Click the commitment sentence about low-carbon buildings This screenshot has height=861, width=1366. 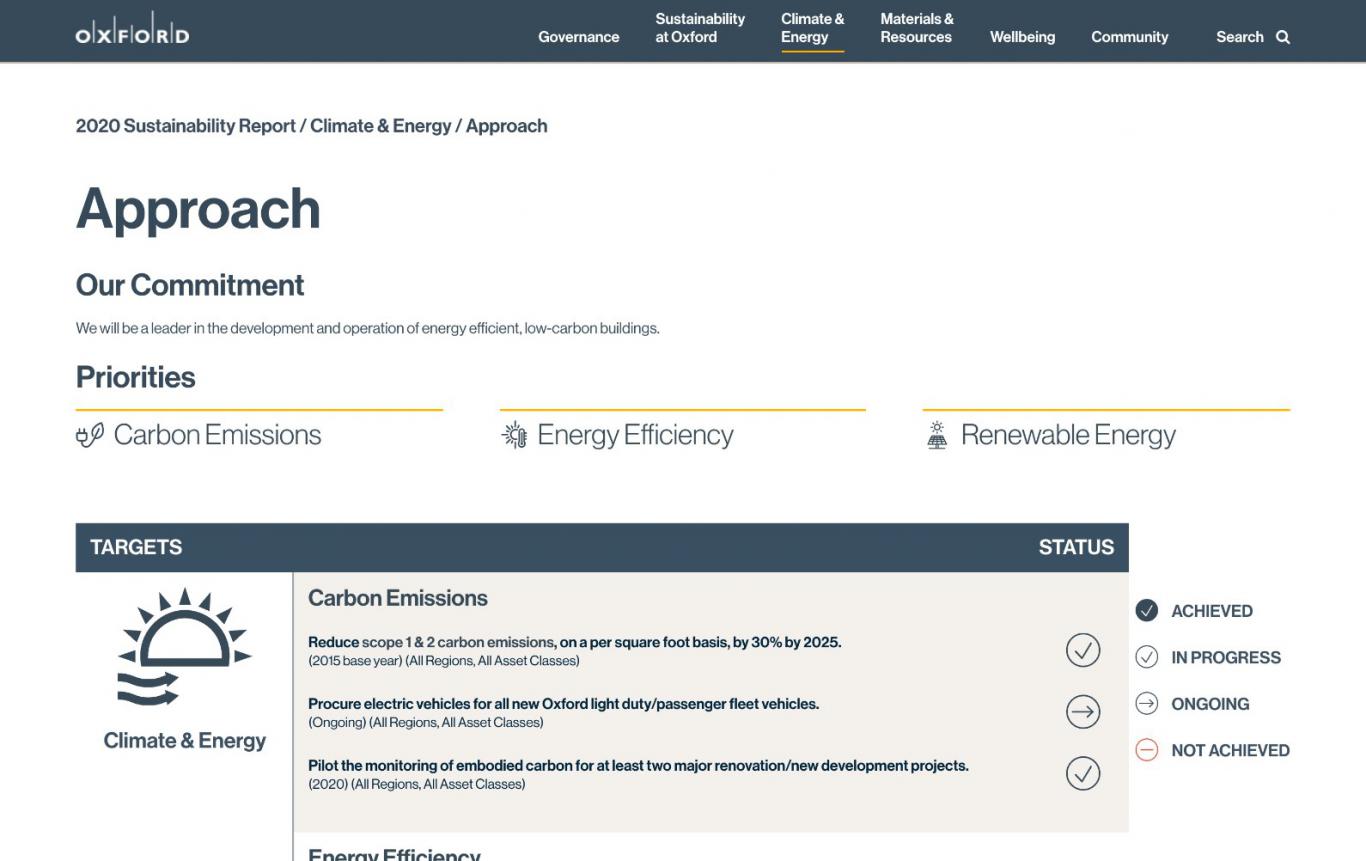coord(368,328)
